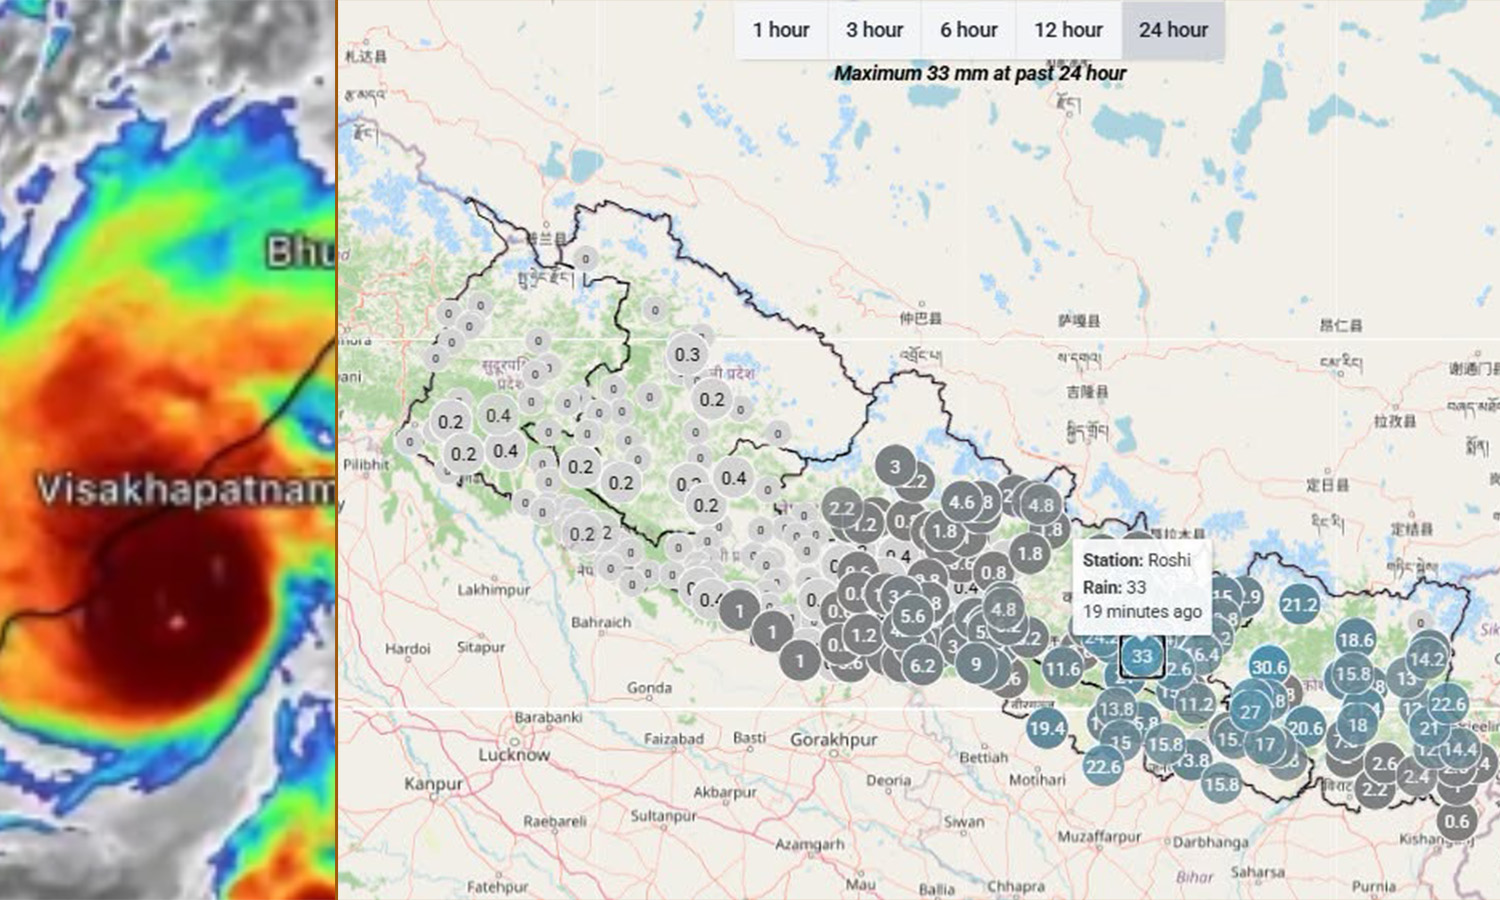Click the marker labeled 14.2
The height and width of the screenshot is (900, 1500).
click(1426, 659)
